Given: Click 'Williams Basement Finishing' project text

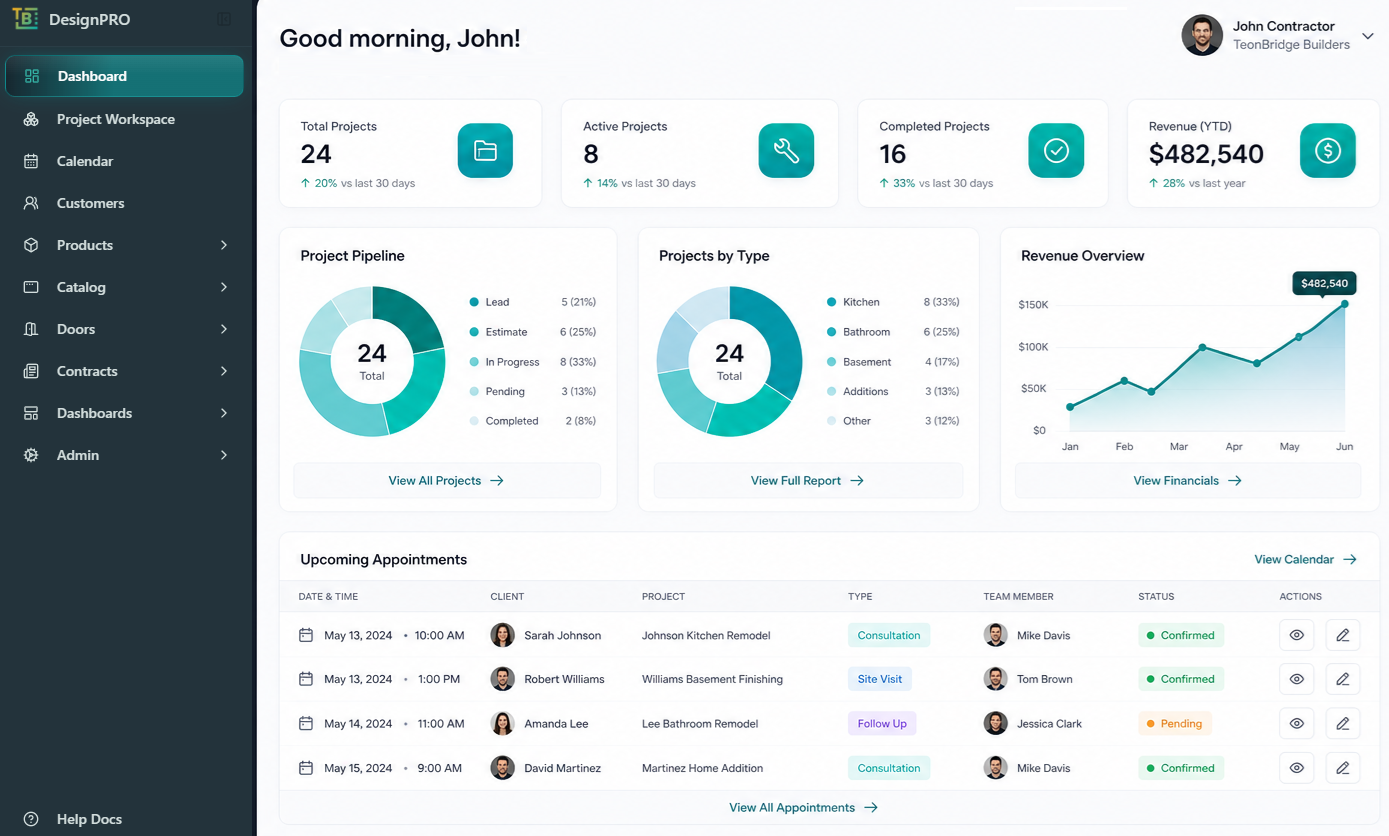Looking at the screenshot, I should tap(712, 679).
